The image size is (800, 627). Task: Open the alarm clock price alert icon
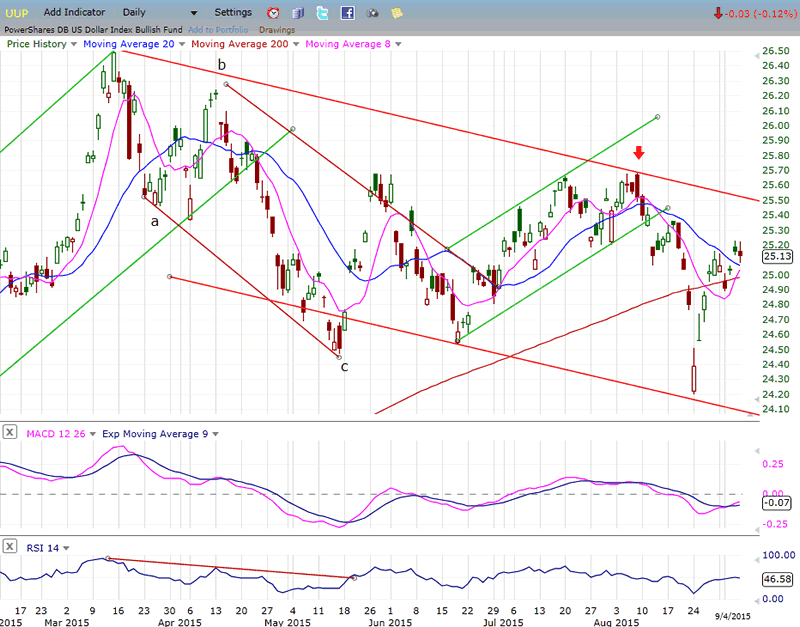pyautogui.click(x=275, y=13)
